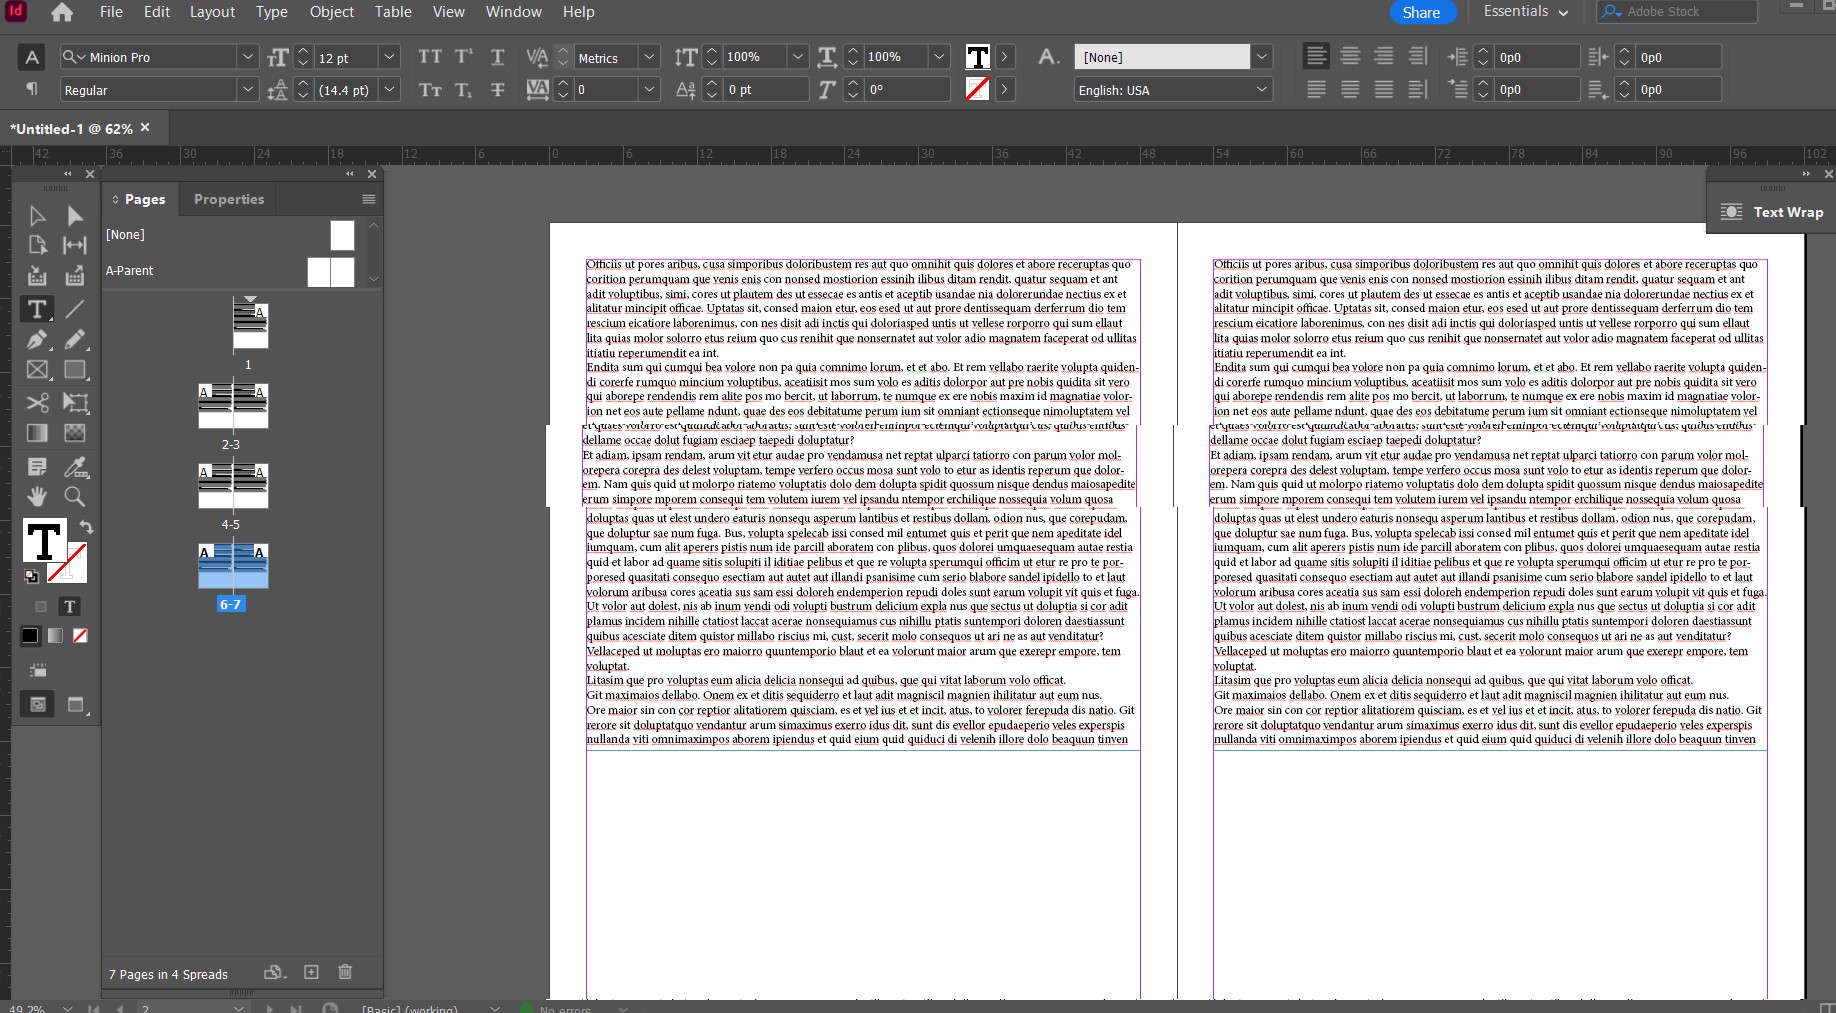Select the Pen tool
Screen dimensions: 1836x1013
click(x=37, y=340)
